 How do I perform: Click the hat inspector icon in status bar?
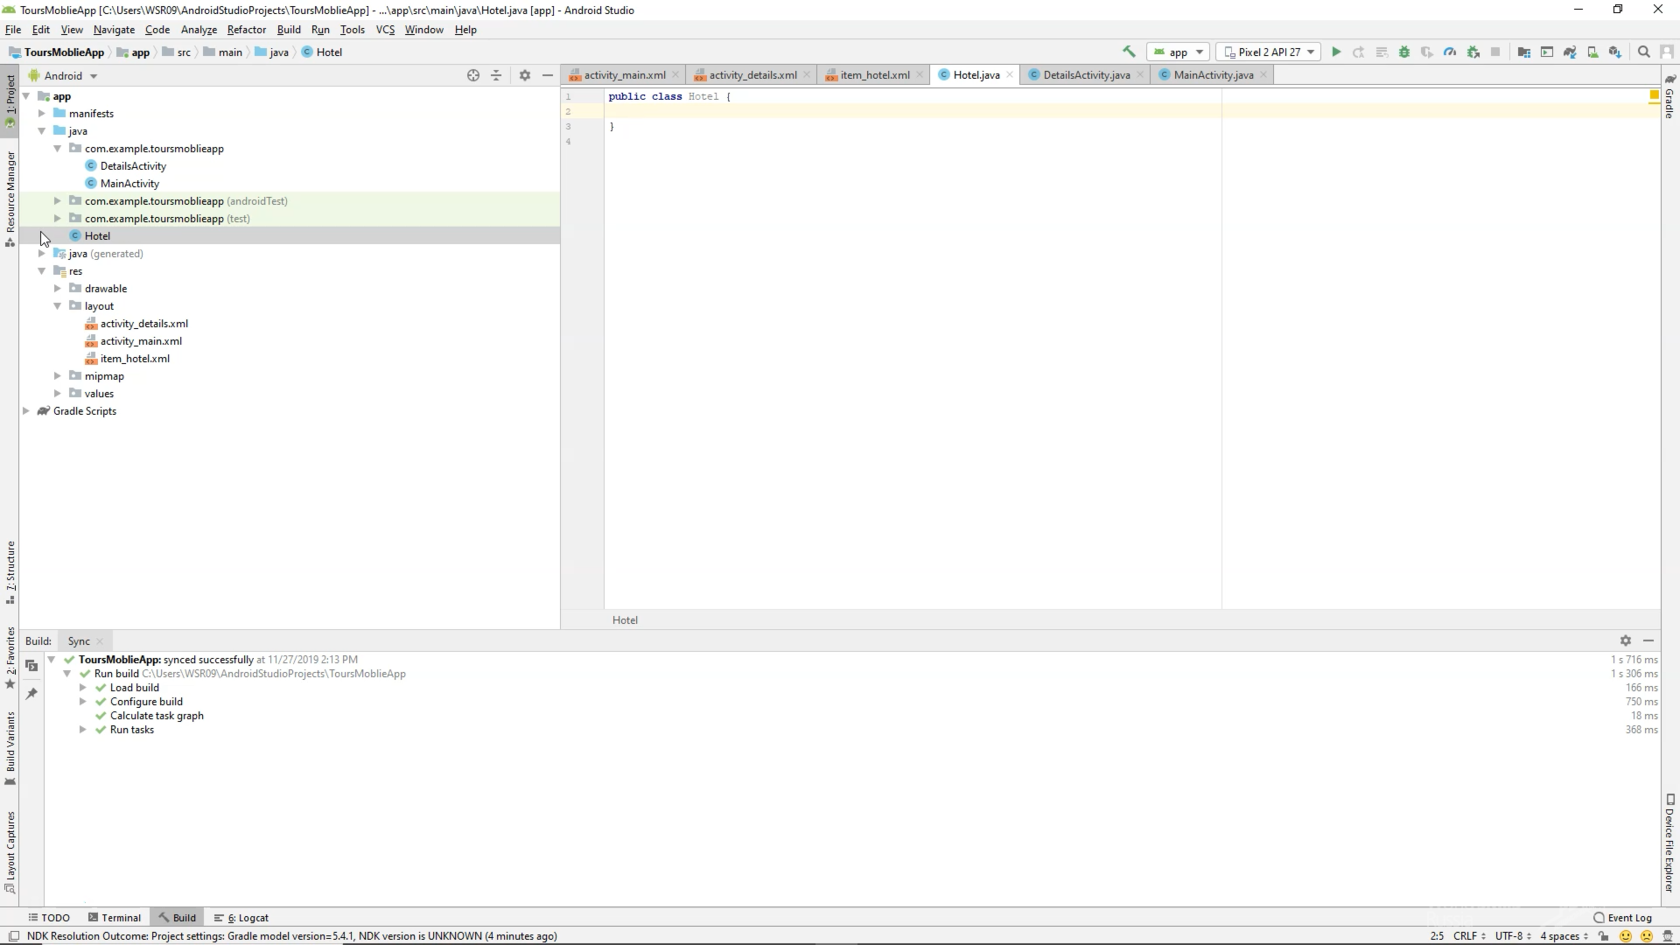1667,936
